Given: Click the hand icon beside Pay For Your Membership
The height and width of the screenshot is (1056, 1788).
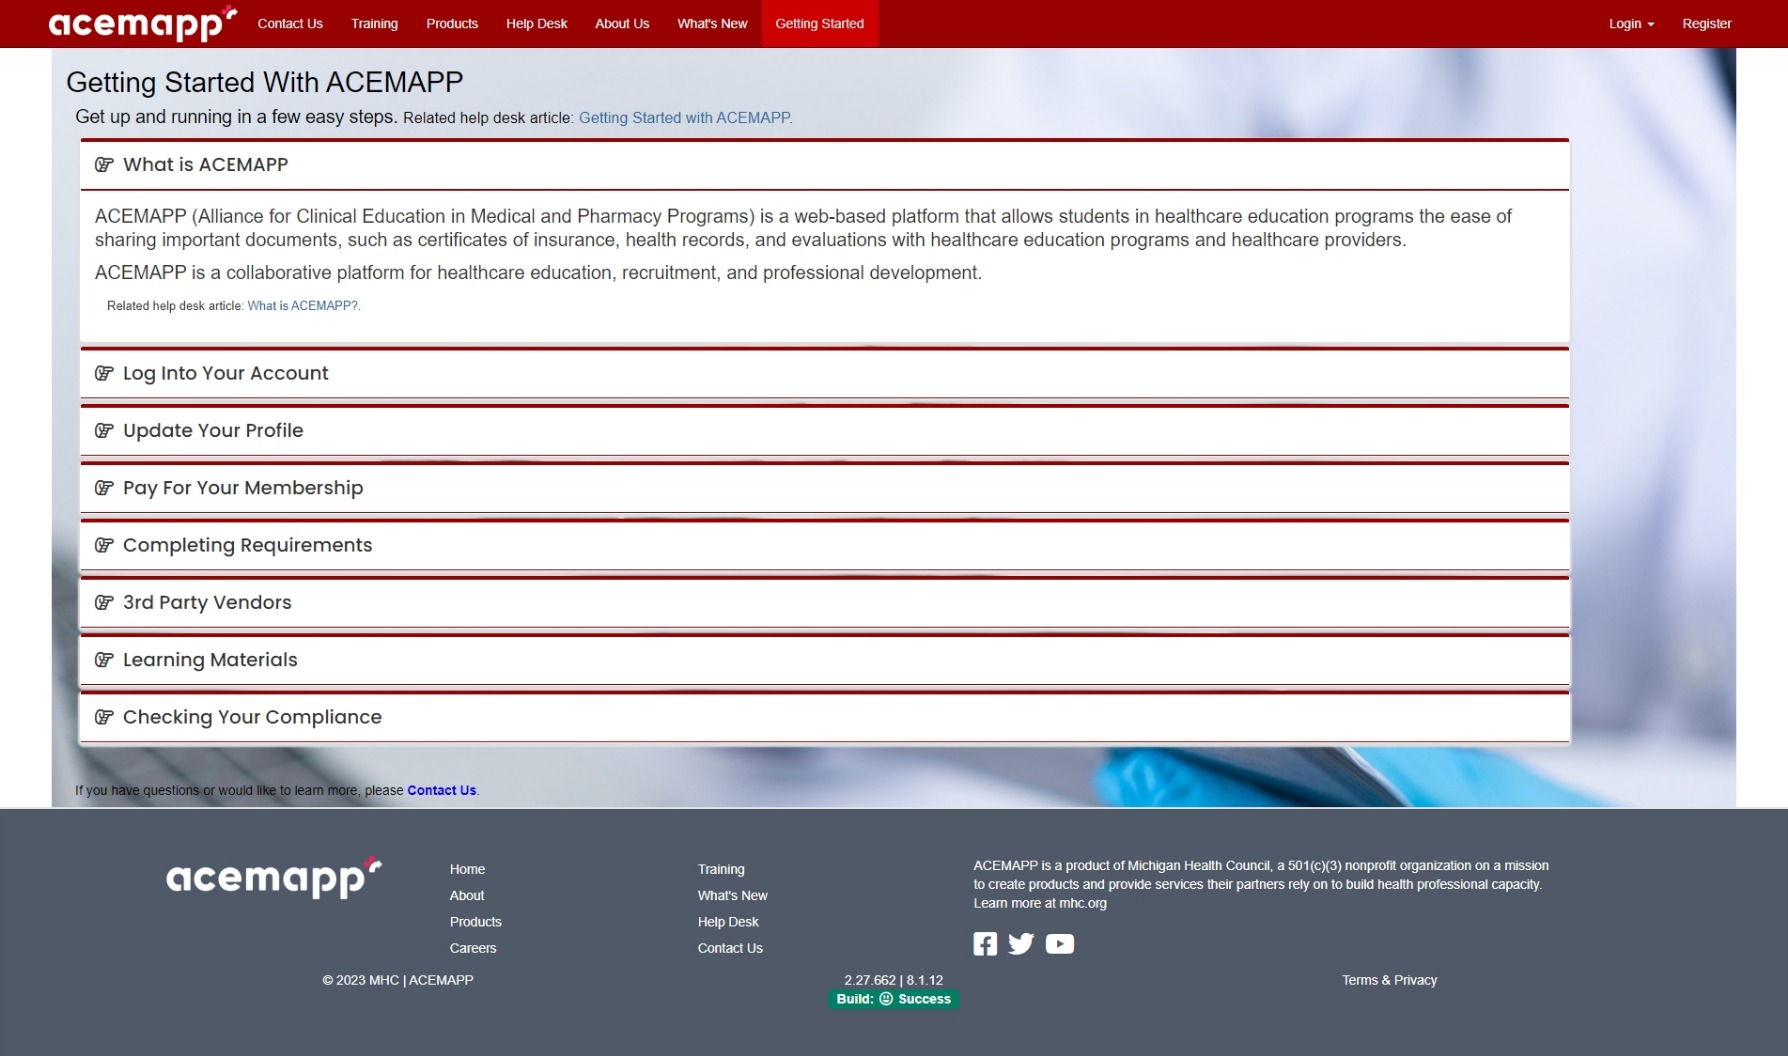Looking at the screenshot, I should coord(104,488).
